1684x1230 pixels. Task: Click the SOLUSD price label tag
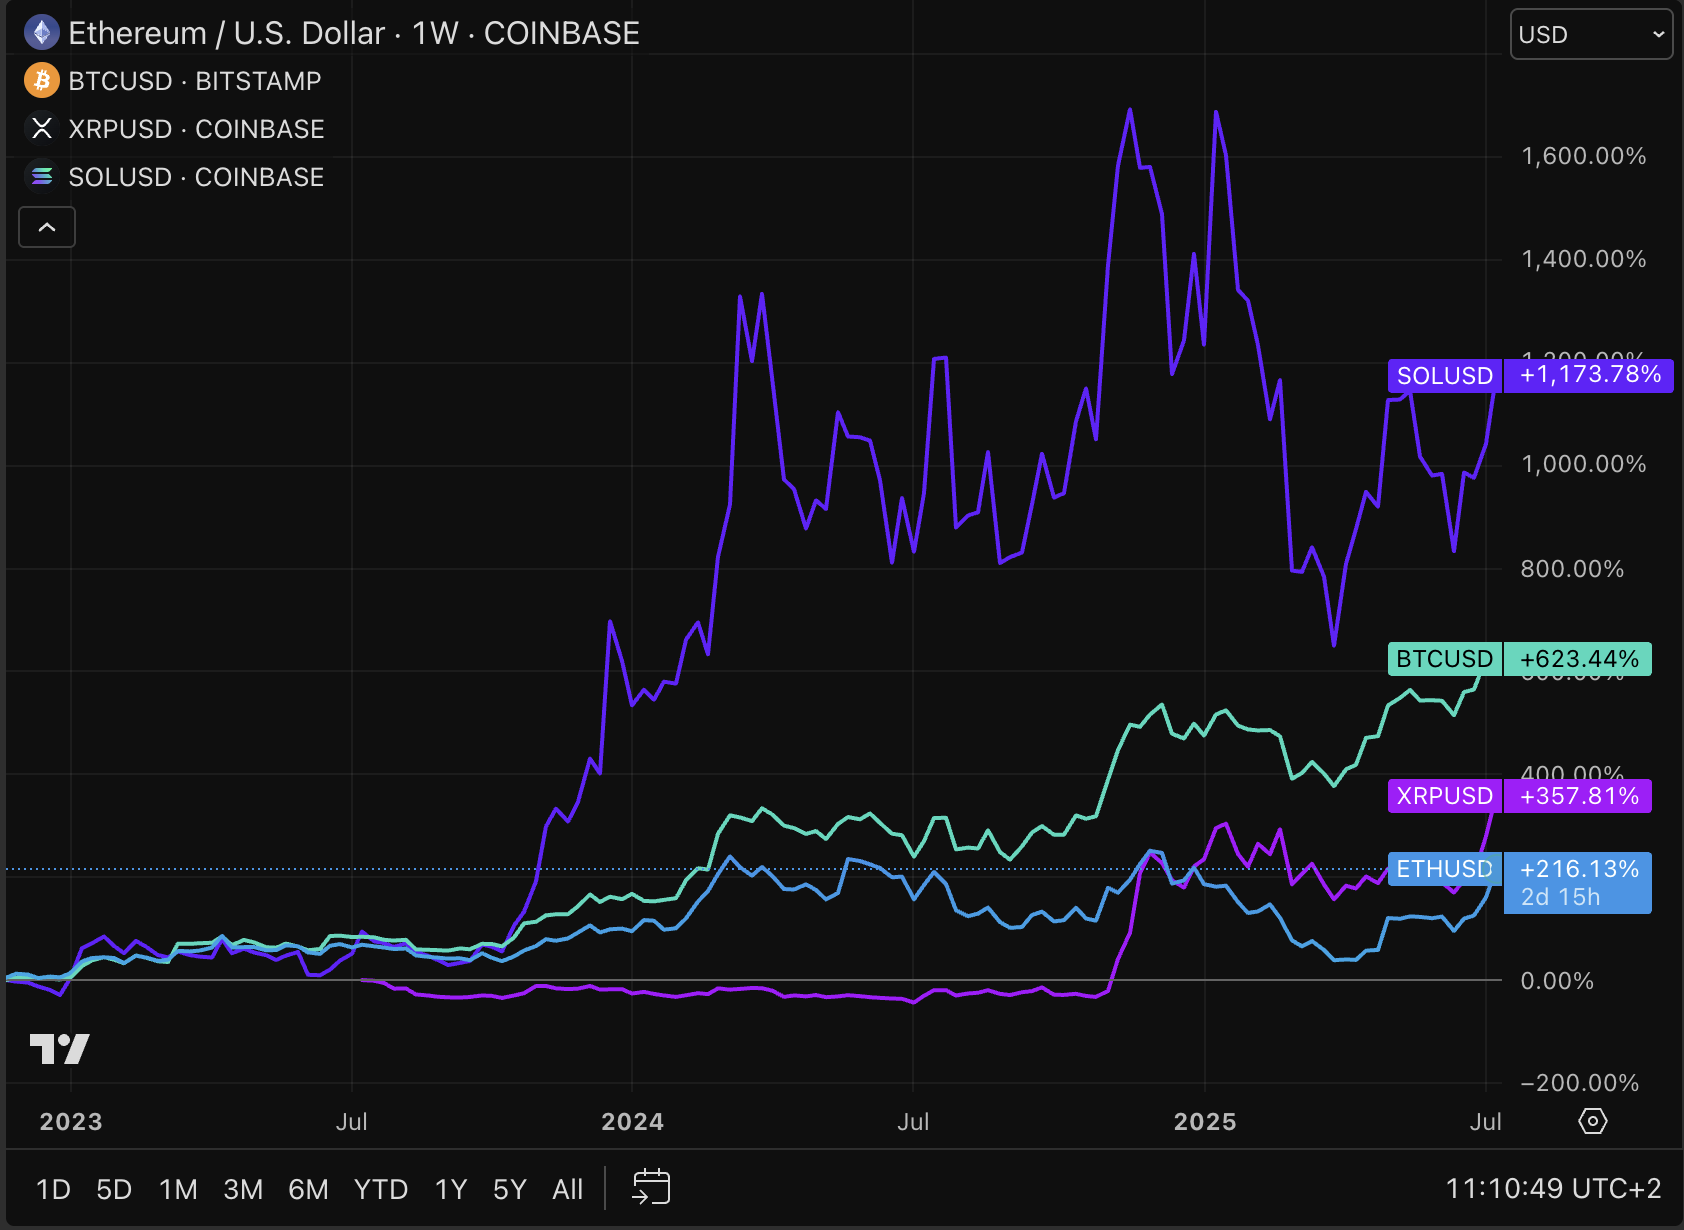point(1444,376)
